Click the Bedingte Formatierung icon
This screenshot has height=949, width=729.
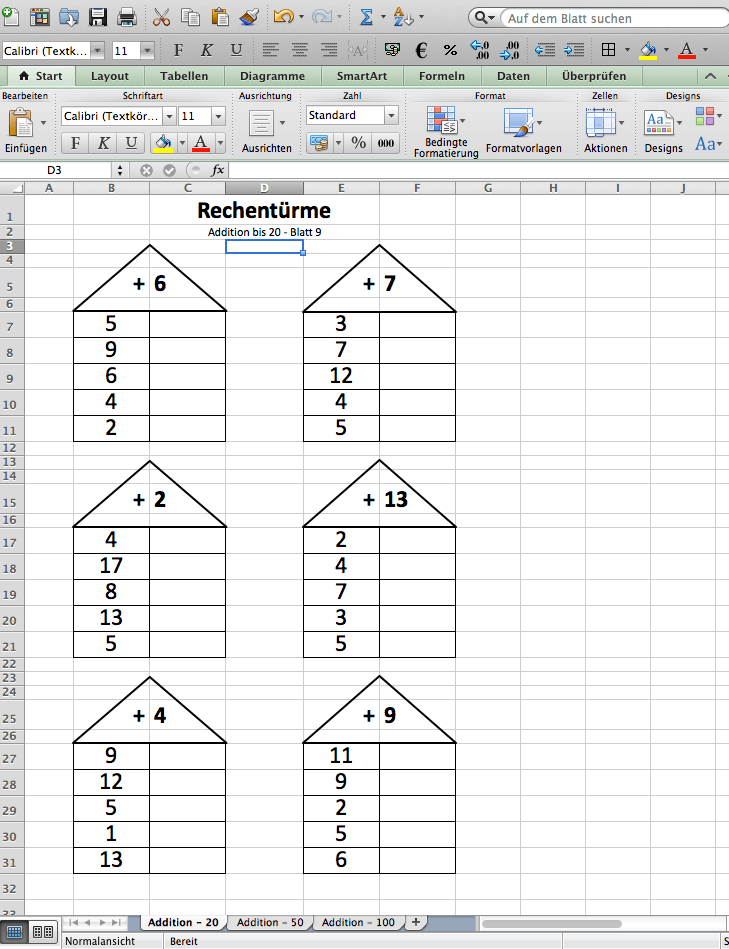pyautogui.click(x=440, y=129)
